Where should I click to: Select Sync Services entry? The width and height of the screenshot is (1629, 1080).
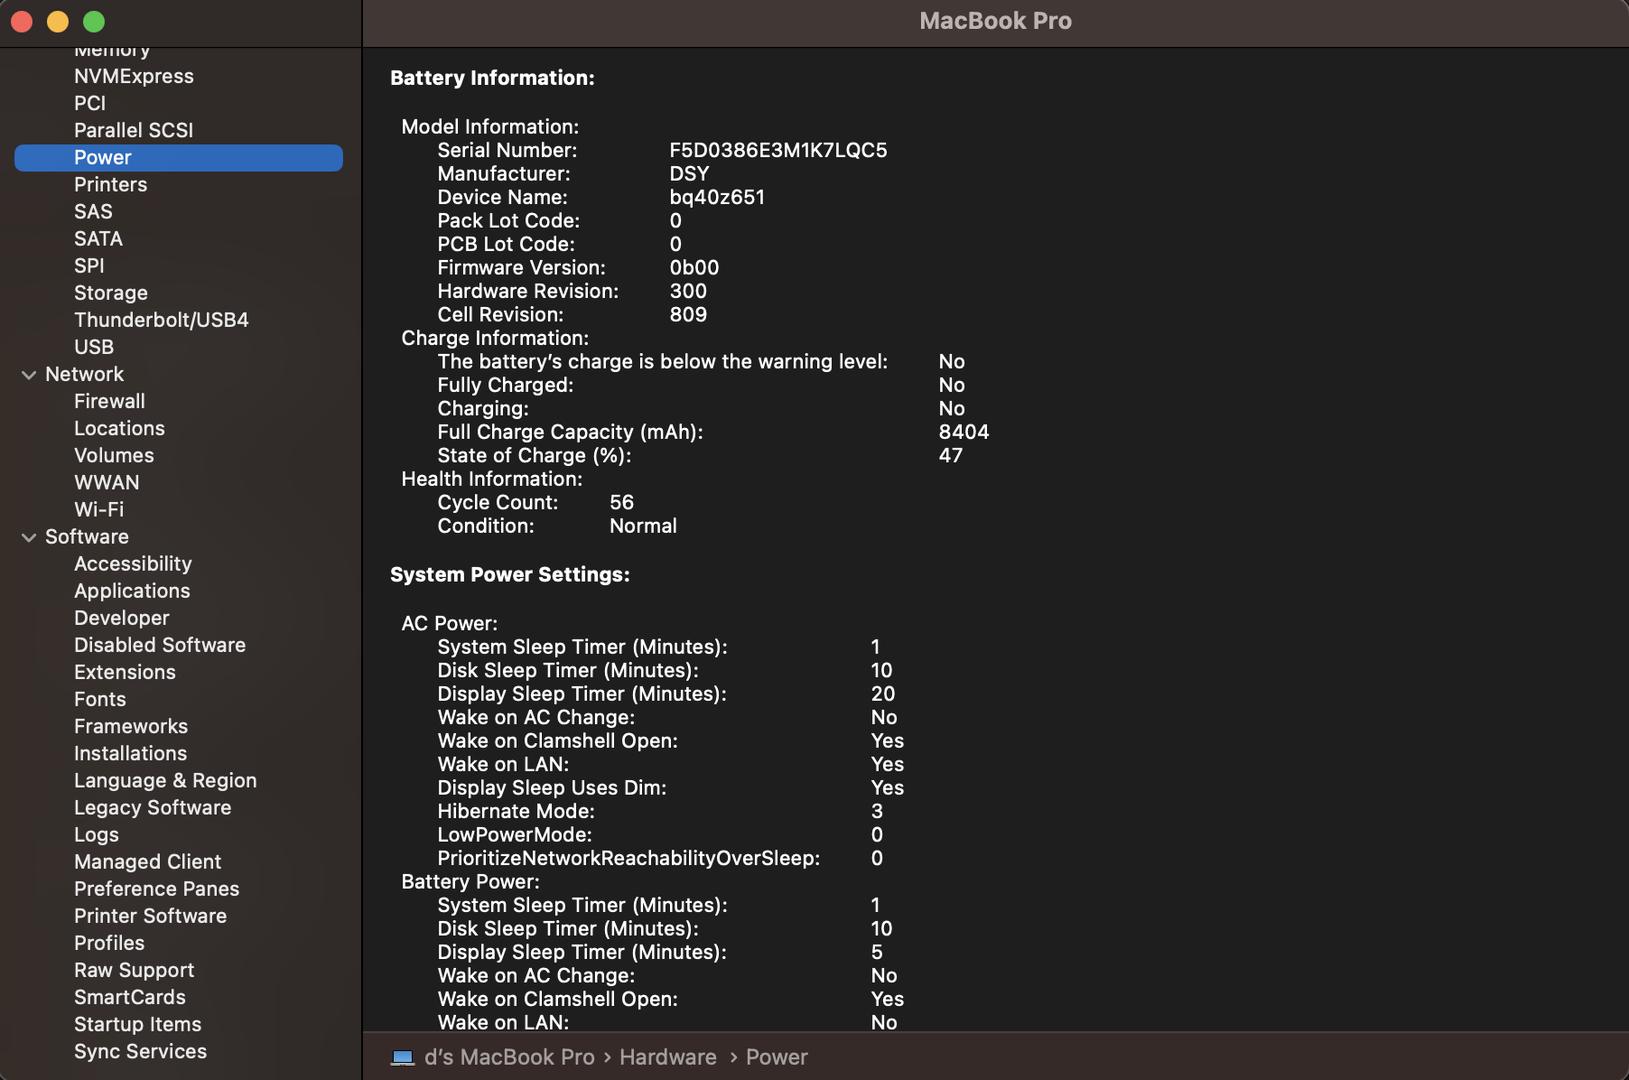[140, 1050]
